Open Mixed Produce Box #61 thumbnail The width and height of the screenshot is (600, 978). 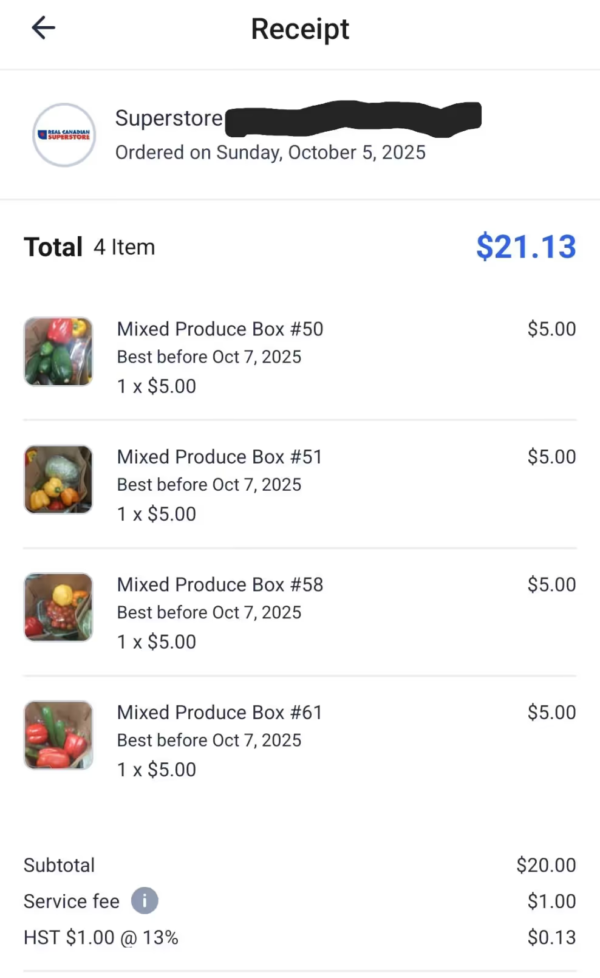pos(58,735)
